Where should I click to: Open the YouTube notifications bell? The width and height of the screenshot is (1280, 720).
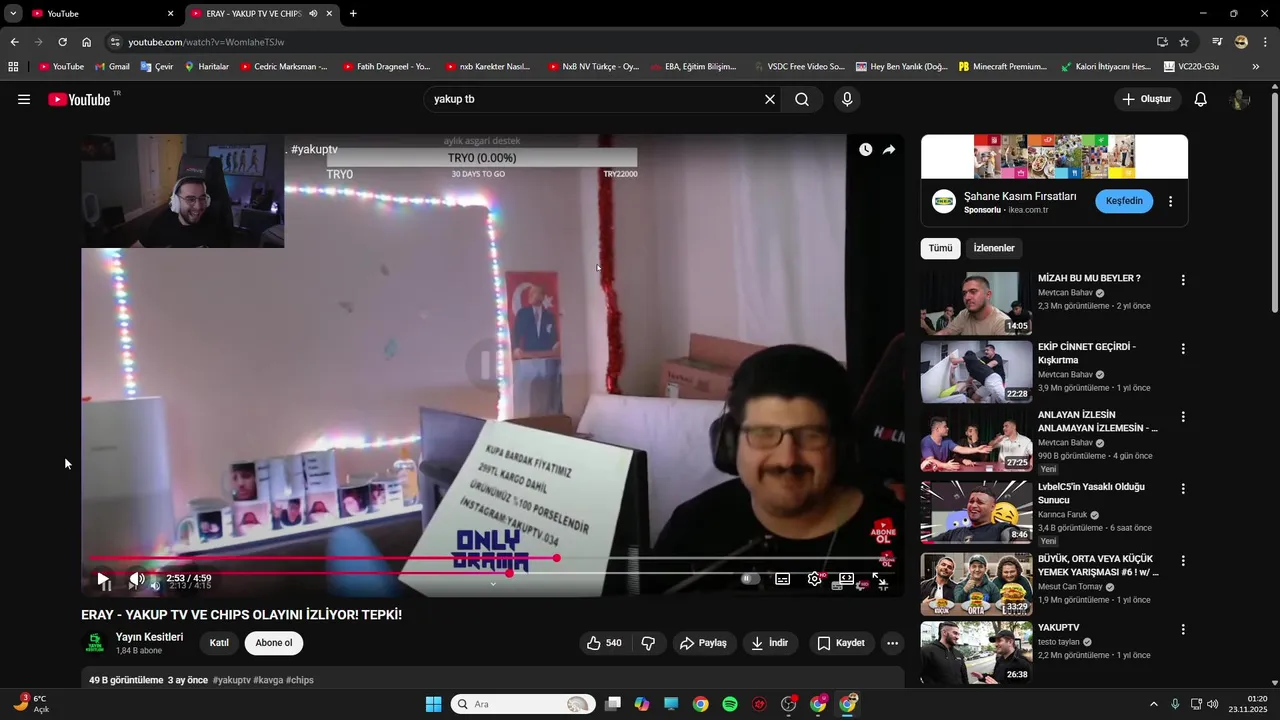click(1201, 99)
